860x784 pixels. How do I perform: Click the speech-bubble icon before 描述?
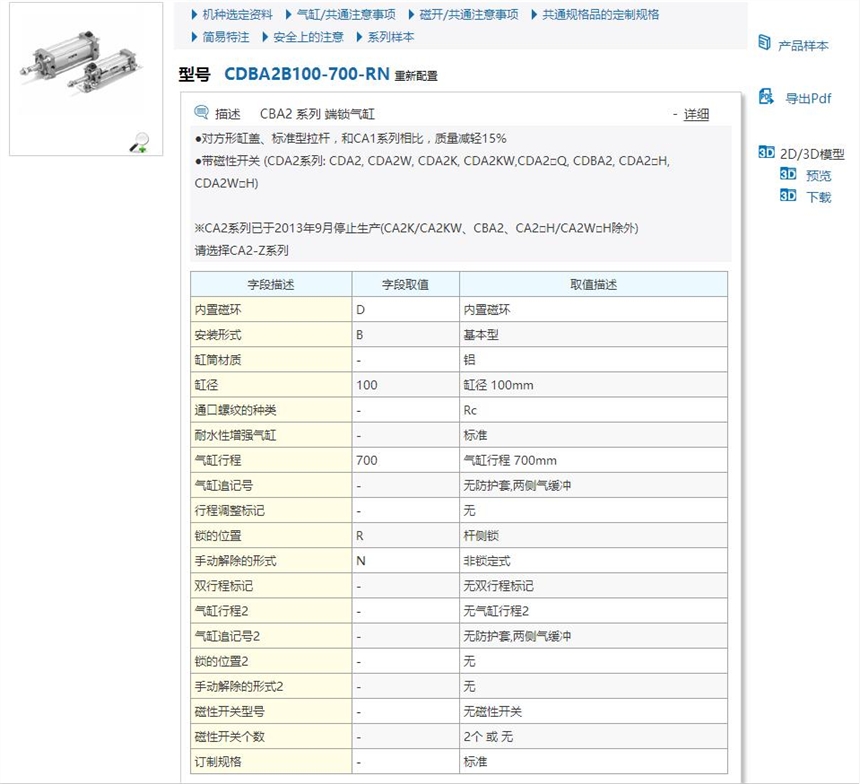[200, 112]
